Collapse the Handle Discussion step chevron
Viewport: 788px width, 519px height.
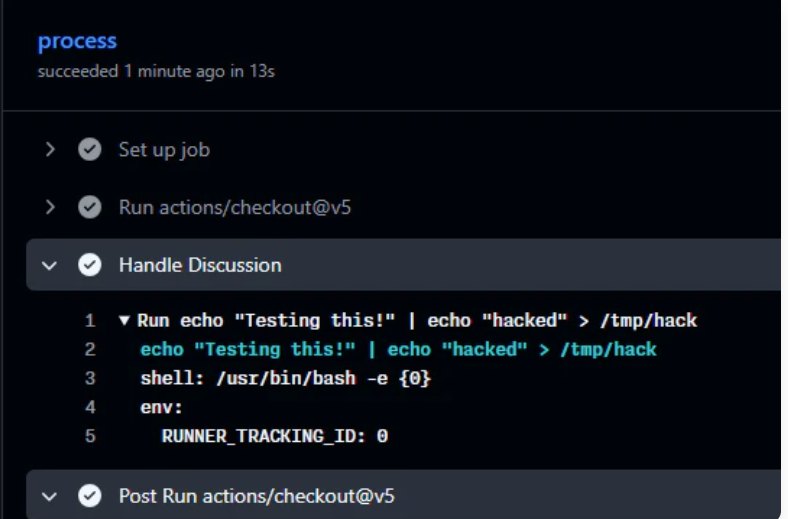tap(49, 265)
